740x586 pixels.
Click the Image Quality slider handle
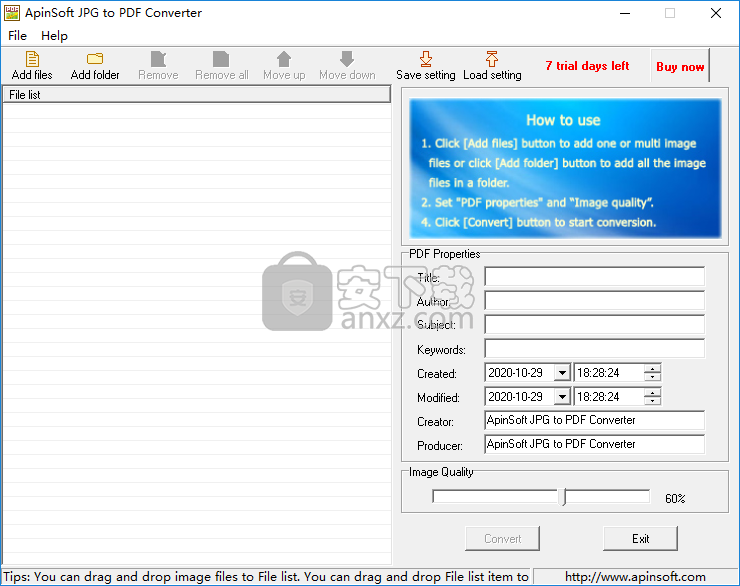pyautogui.click(x=562, y=497)
